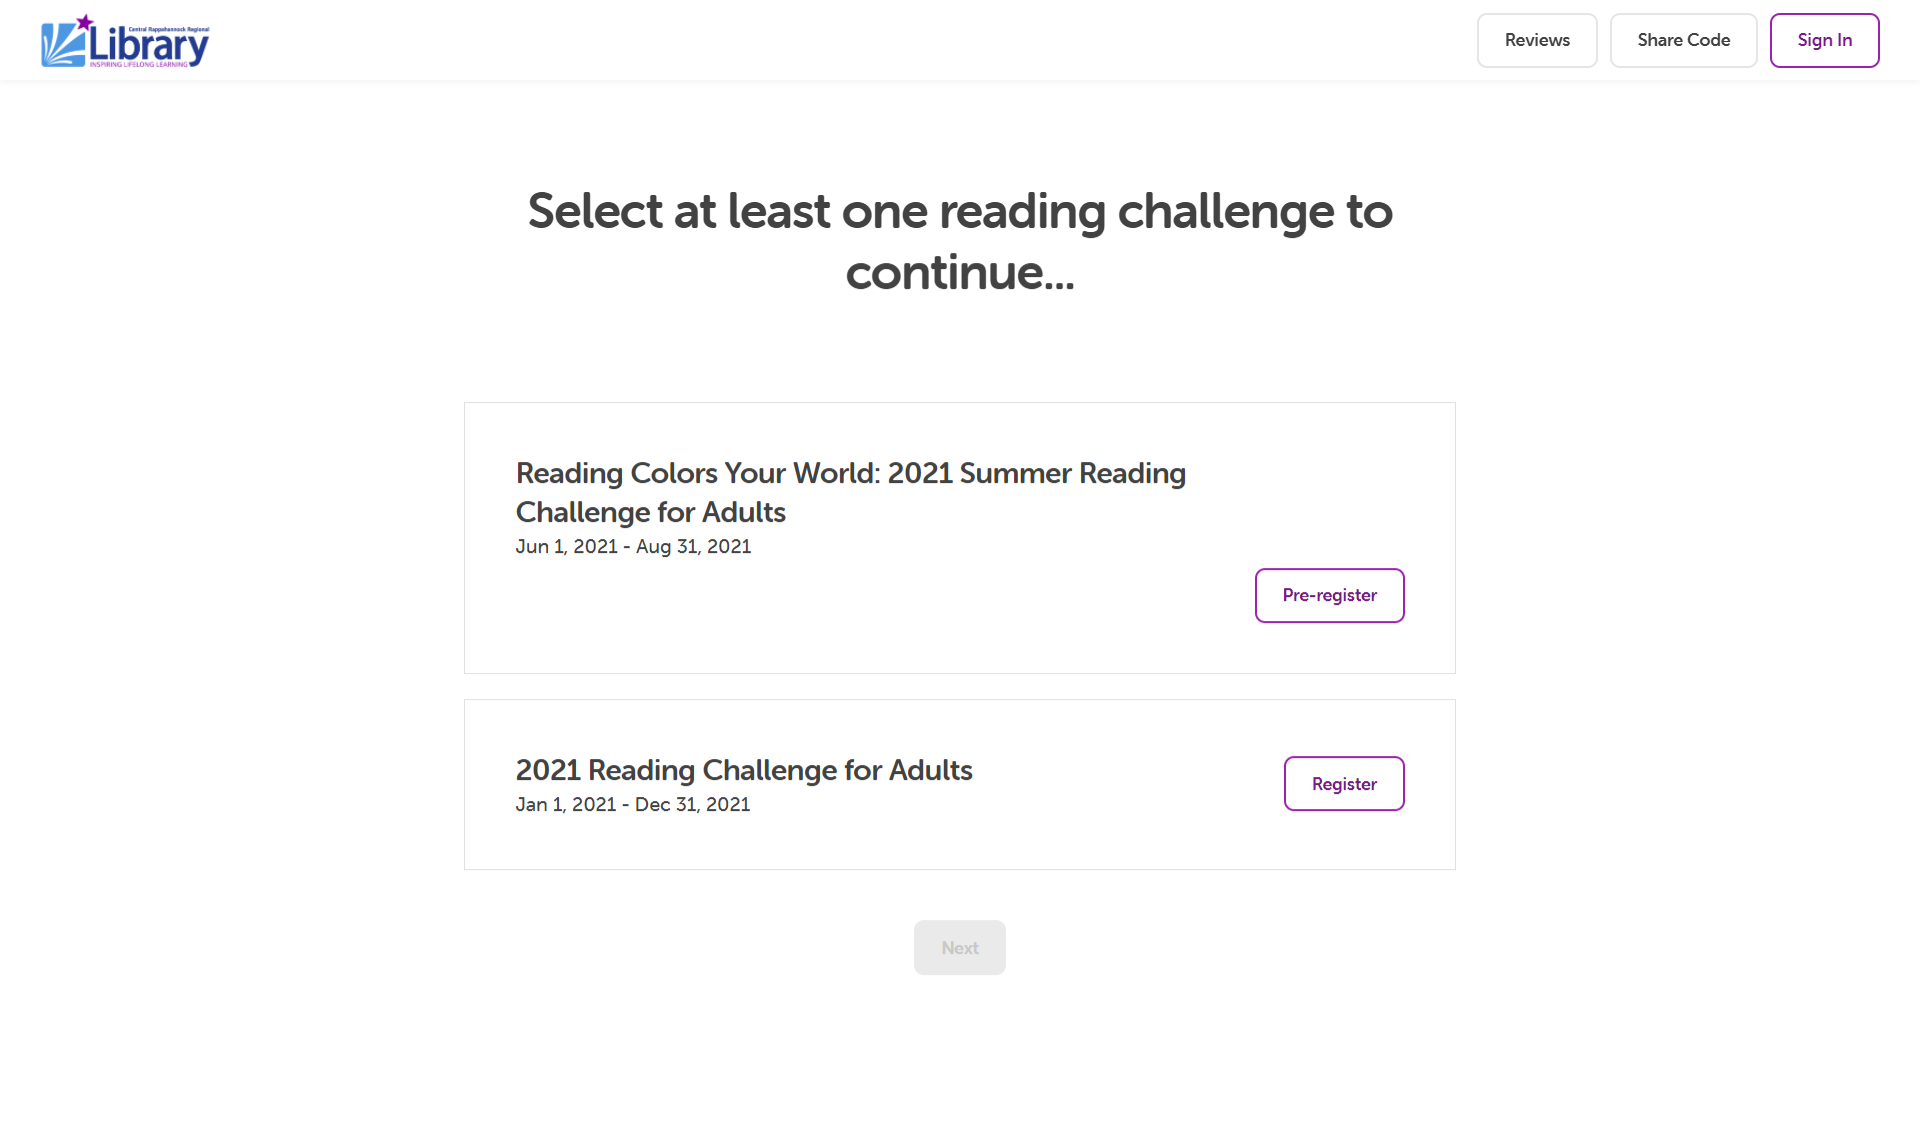Pre-register for the Summer Reading Challenge
1920x1135 pixels.
1329,595
